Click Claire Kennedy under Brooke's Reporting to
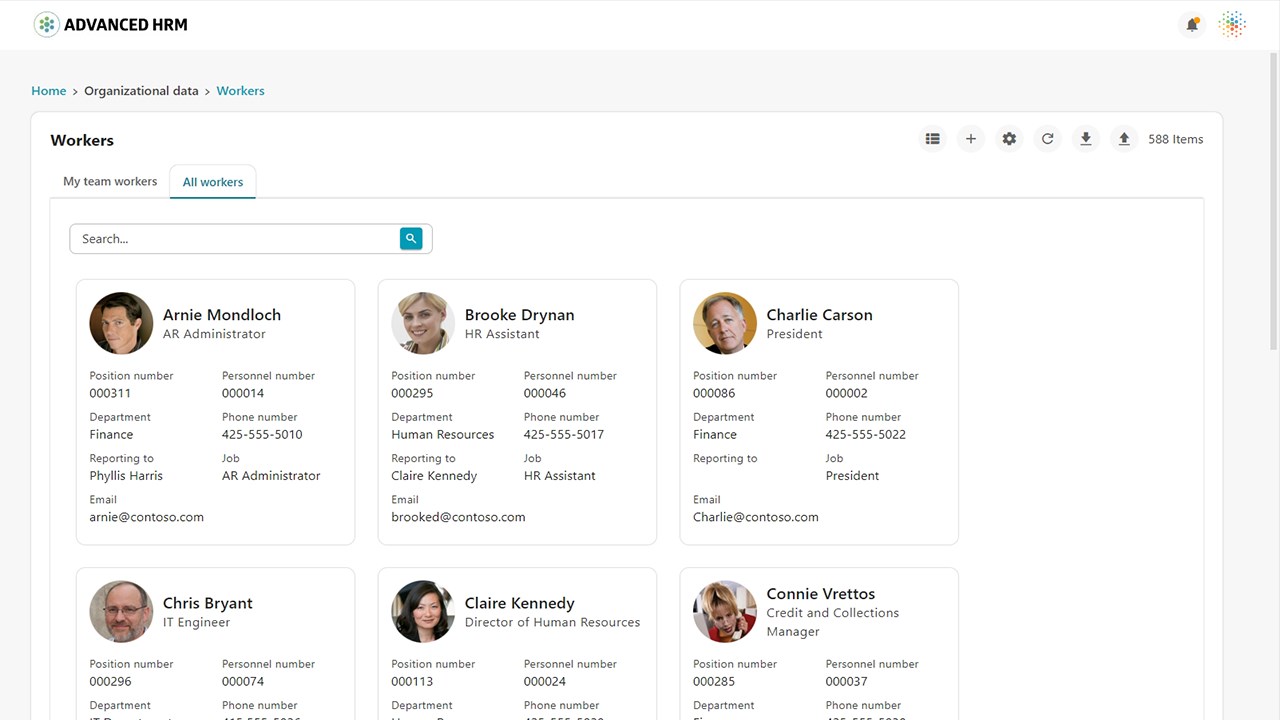Viewport: 1280px width, 720px height. point(434,476)
